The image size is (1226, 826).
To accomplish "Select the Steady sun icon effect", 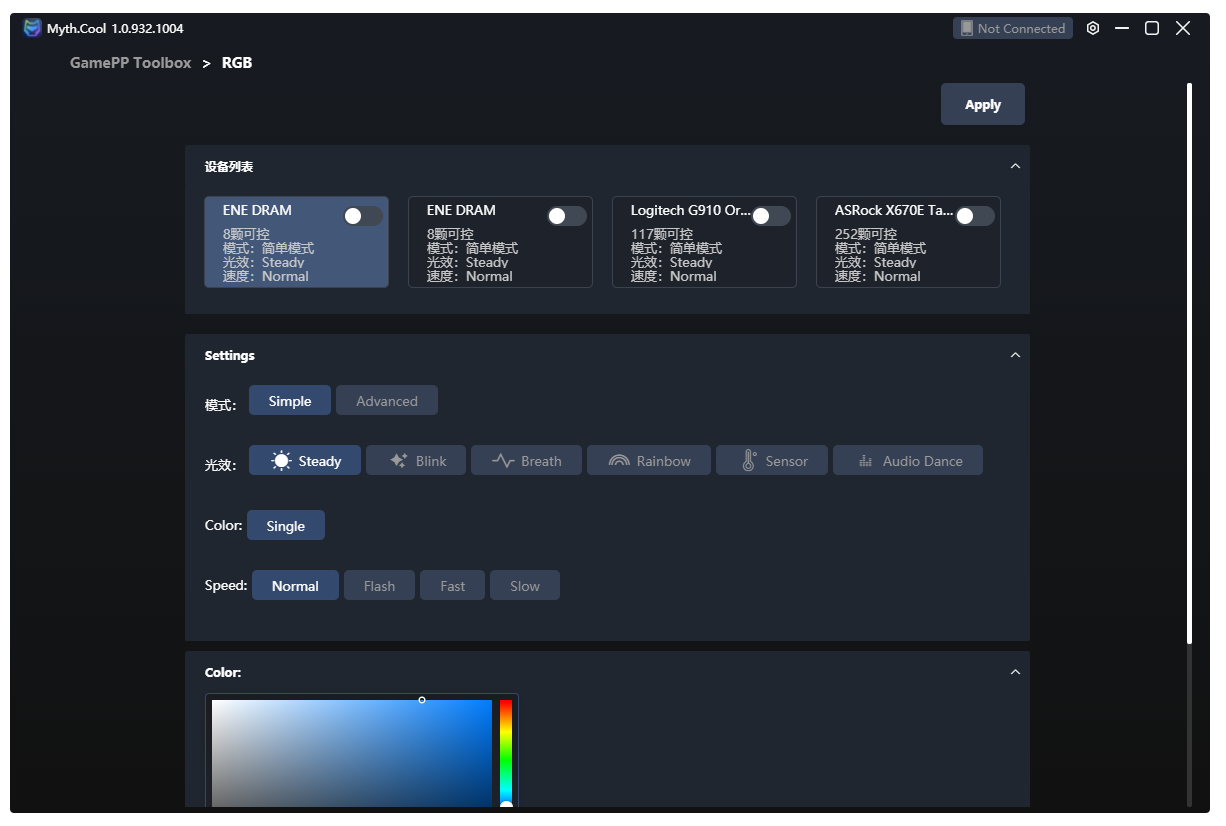I will coord(305,461).
